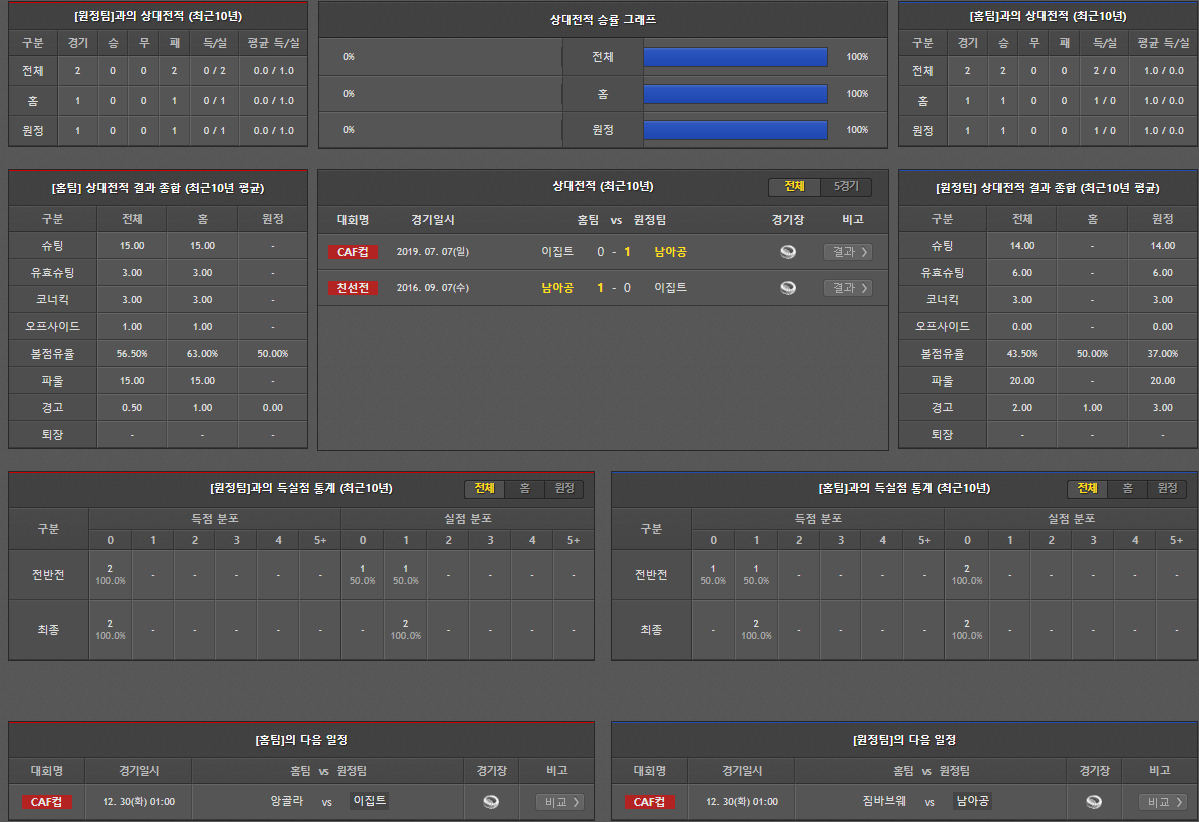
Task: Click stadium icon for 2019 CAF컵 match
Action: point(788,252)
